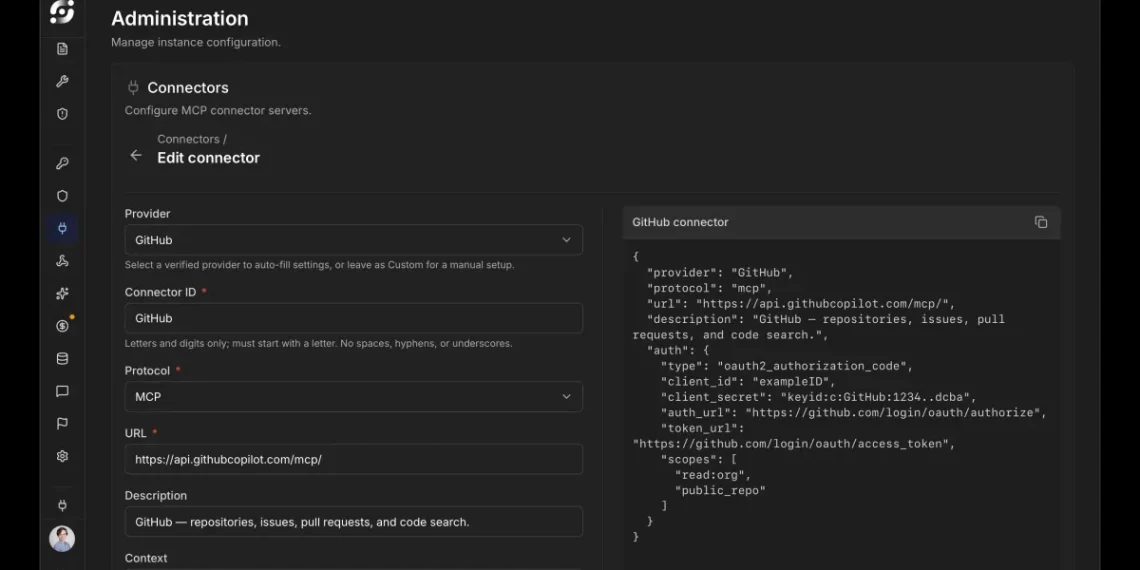Click the "protocol": "mcp" line in JSON
Image resolution: width=1140 pixels, height=570 pixels.
(x=710, y=289)
